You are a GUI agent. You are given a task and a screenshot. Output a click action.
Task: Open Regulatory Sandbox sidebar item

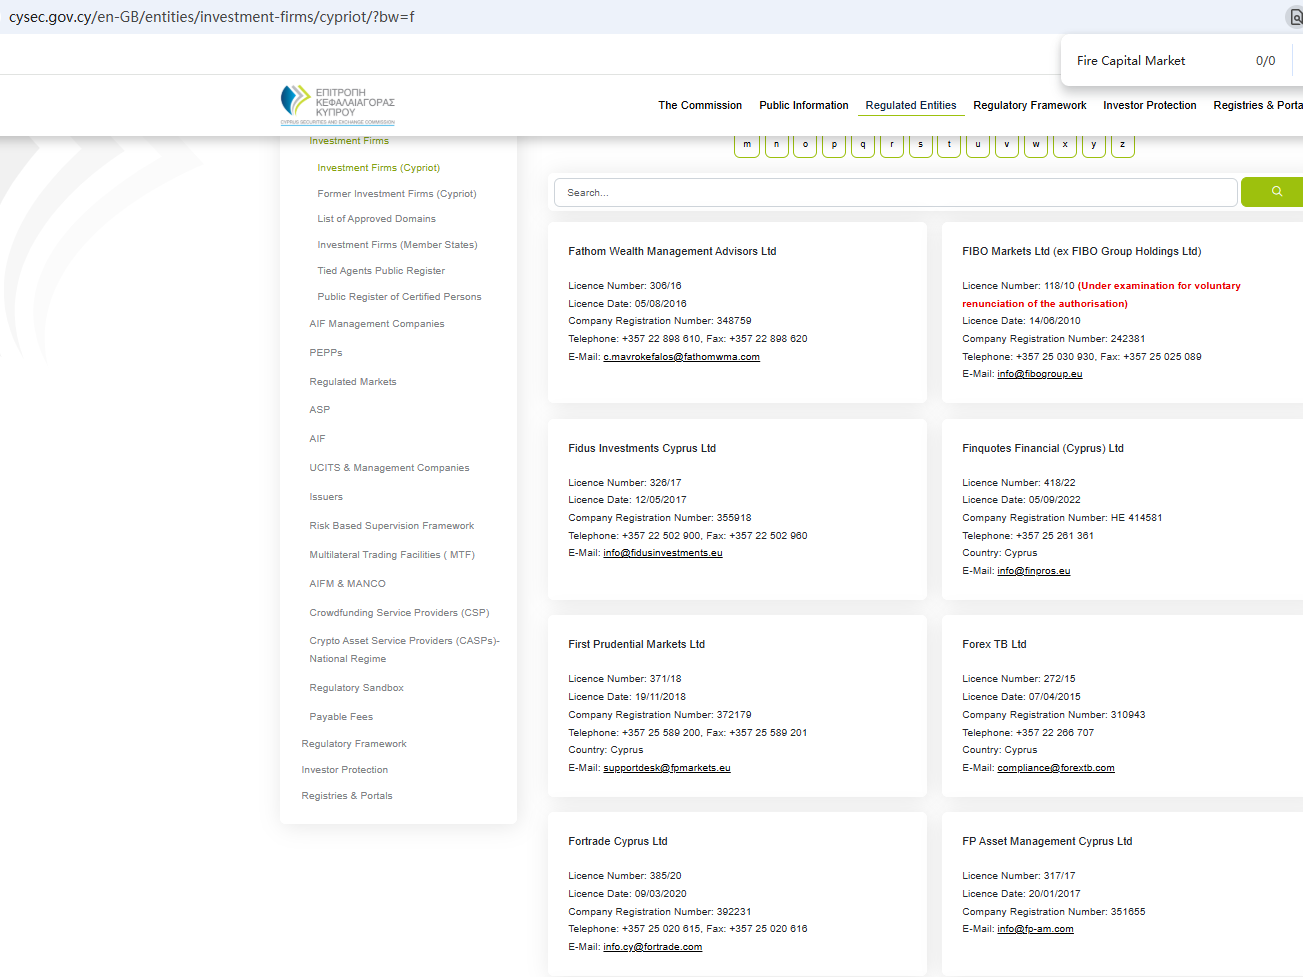tap(356, 688)
